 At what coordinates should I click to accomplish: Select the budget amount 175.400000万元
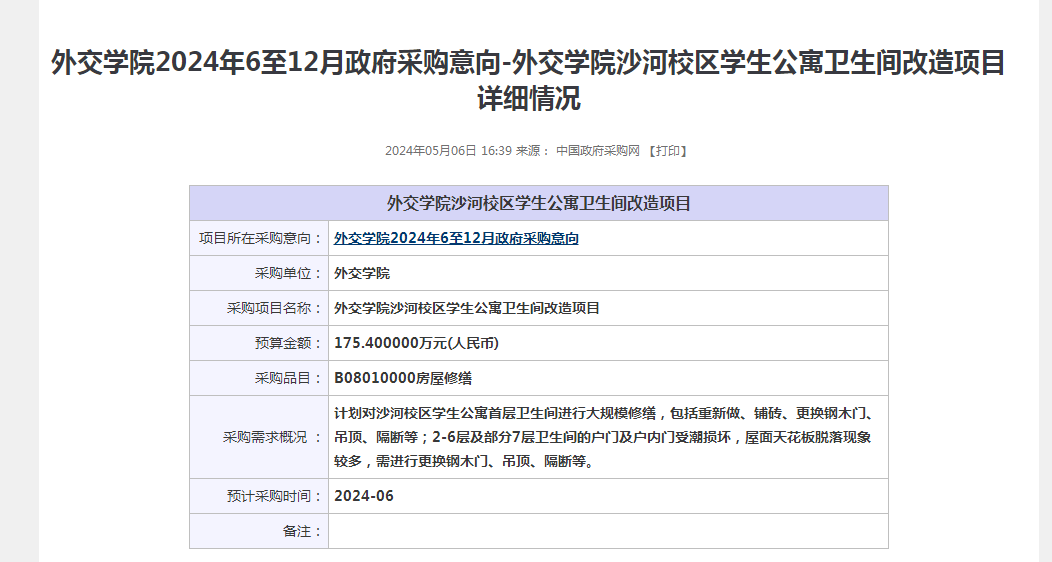point(416,343)
